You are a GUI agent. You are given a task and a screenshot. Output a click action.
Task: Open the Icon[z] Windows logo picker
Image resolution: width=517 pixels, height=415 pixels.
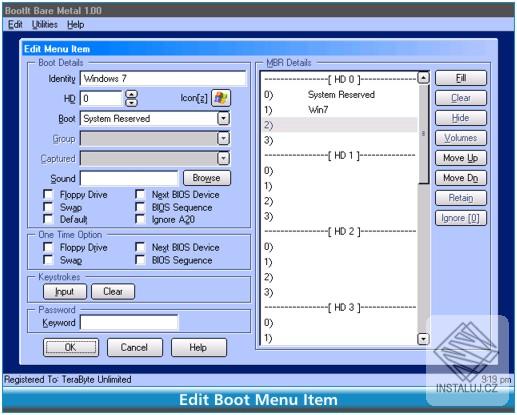(x=221, y=98)
